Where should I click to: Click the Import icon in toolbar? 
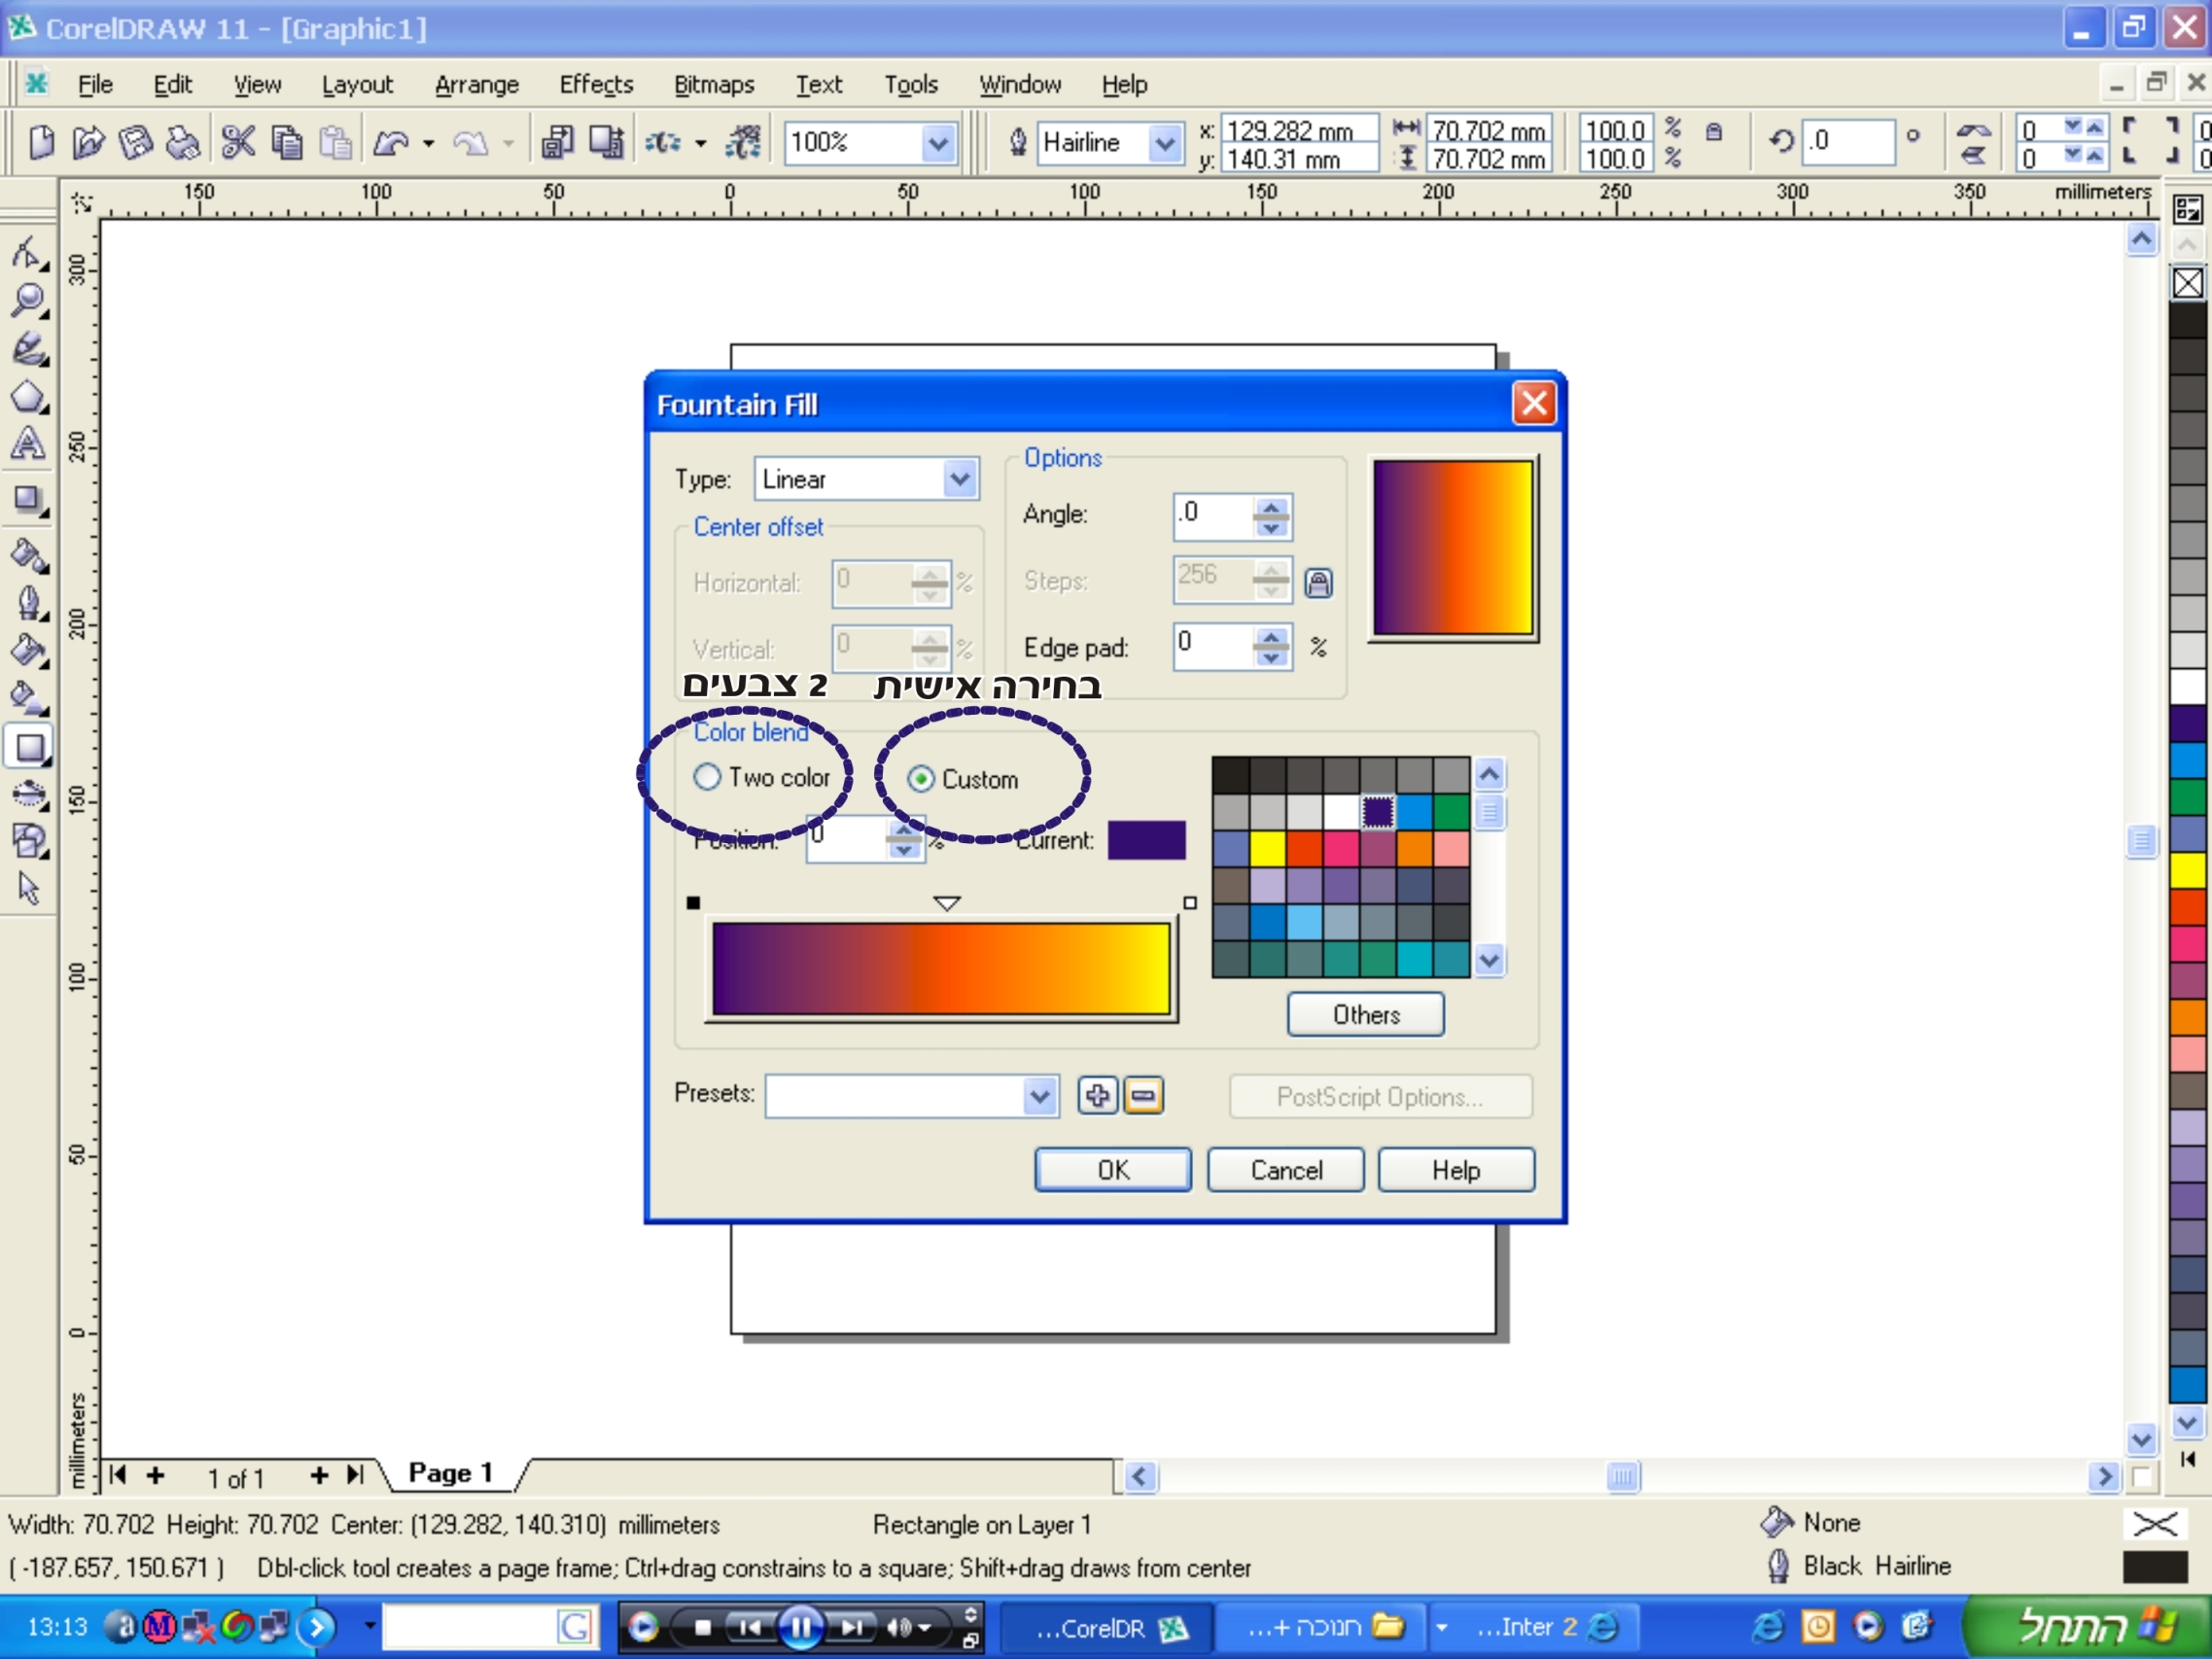tap(557, 143)
